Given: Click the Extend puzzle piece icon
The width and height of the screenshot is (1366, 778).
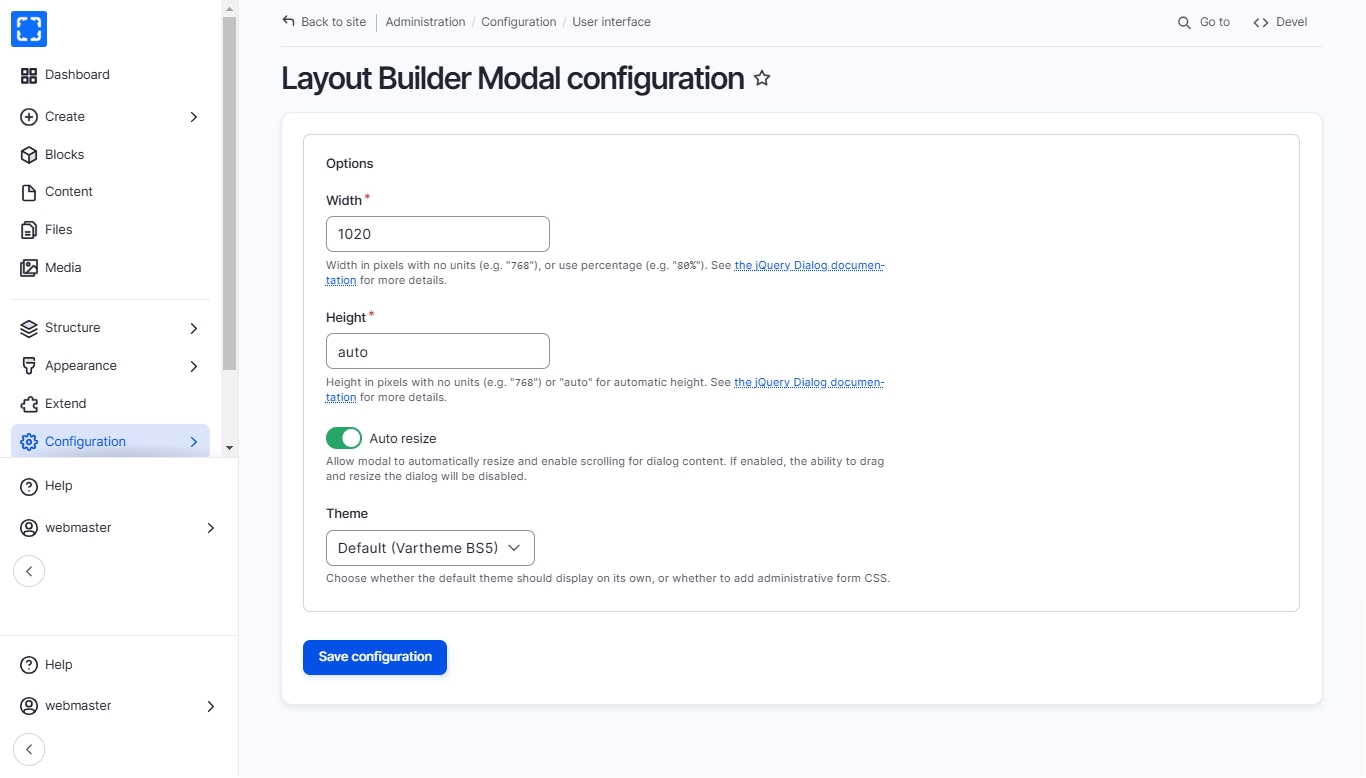Looking at the screenshot, I should [29, 404].
